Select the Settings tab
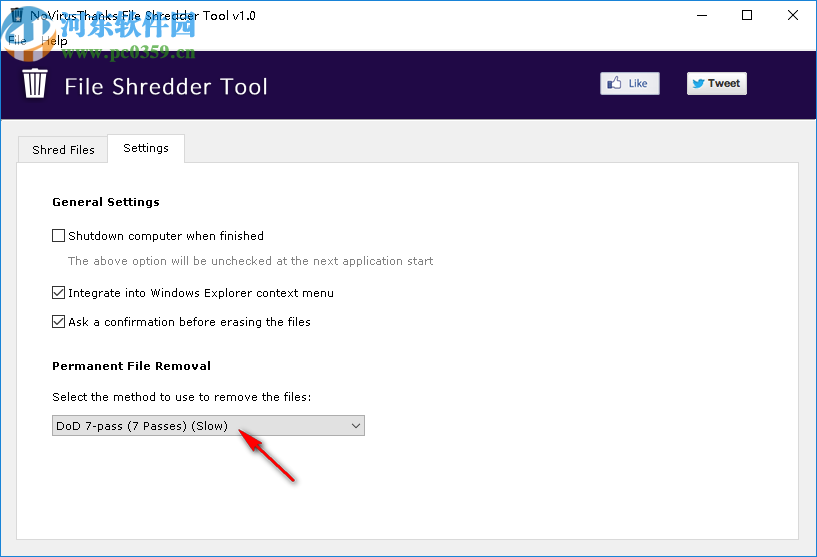Viewport: 817px width, 557px height. [146, 148]
